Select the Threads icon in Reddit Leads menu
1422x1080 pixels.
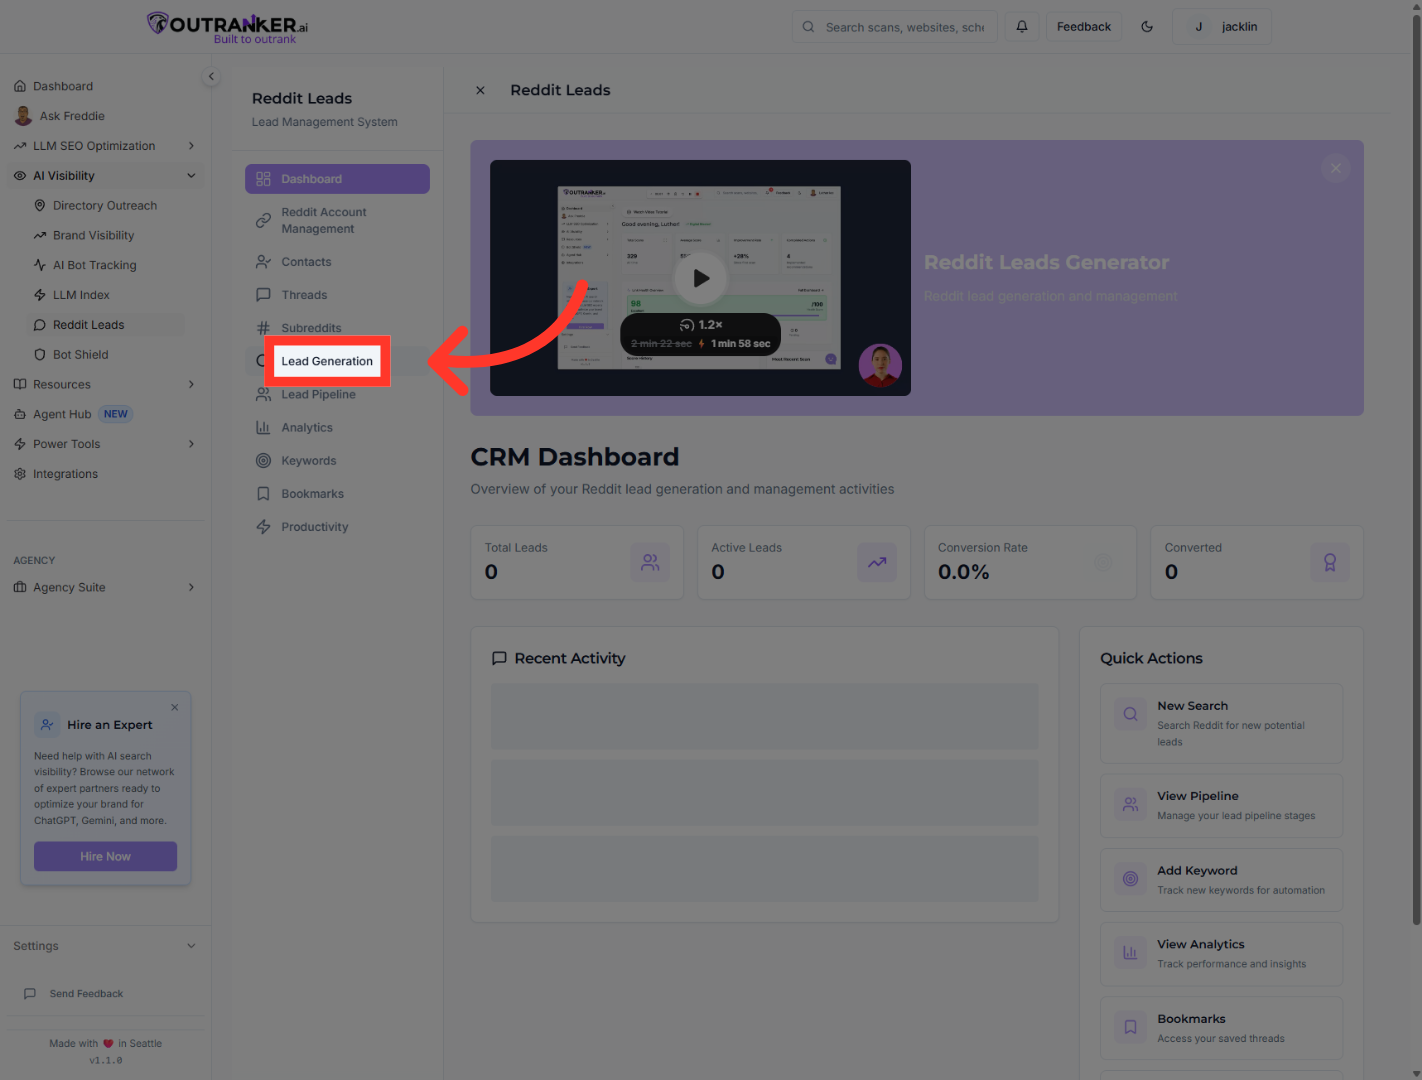pos(263,294)
